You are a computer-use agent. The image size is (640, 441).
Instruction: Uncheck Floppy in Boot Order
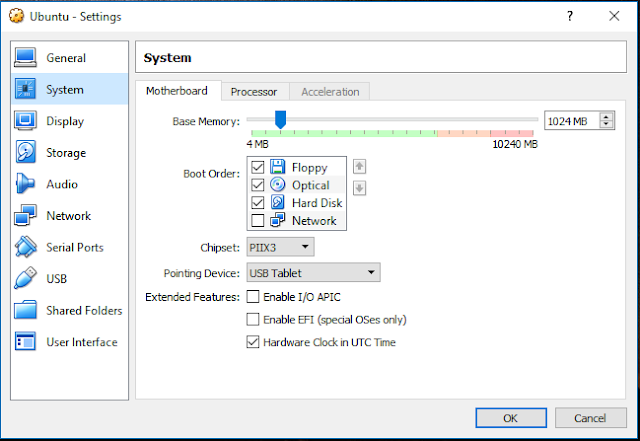pyautogui.click(x=258, y=167)
